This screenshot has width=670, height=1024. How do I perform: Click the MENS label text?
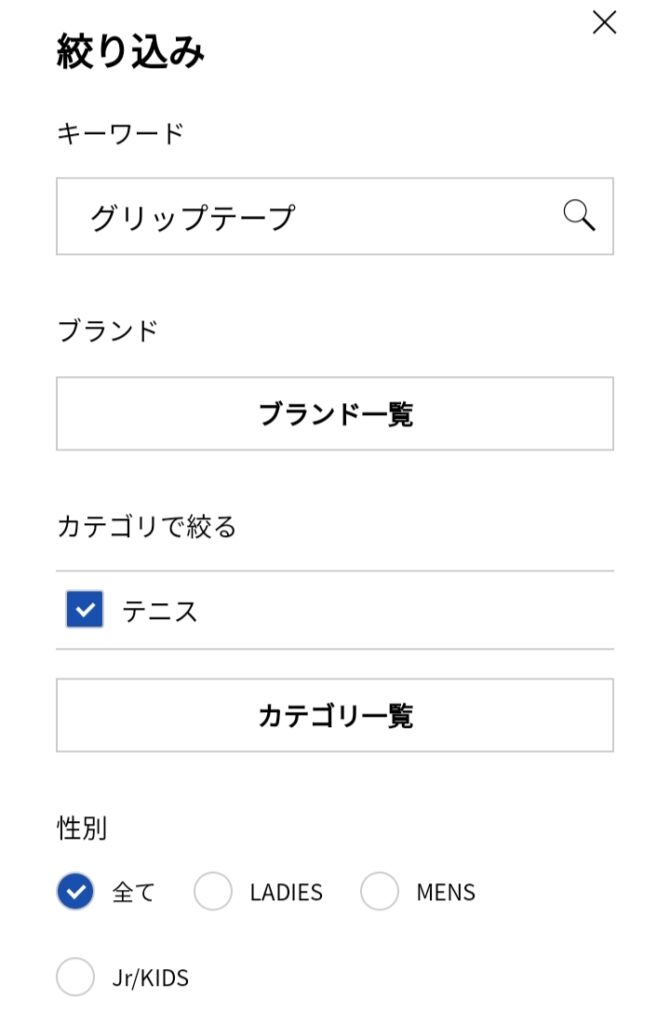point(446,892)
